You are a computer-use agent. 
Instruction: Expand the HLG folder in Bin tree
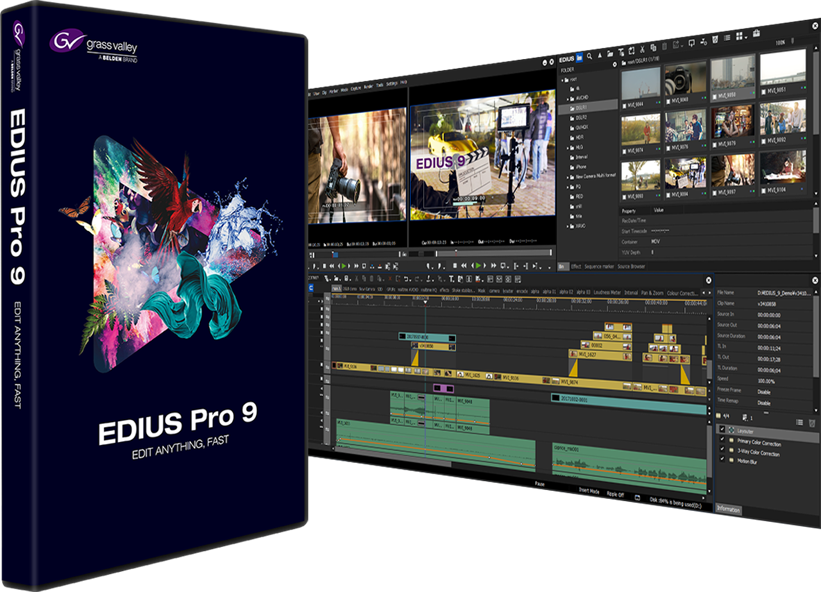(568, 148)
